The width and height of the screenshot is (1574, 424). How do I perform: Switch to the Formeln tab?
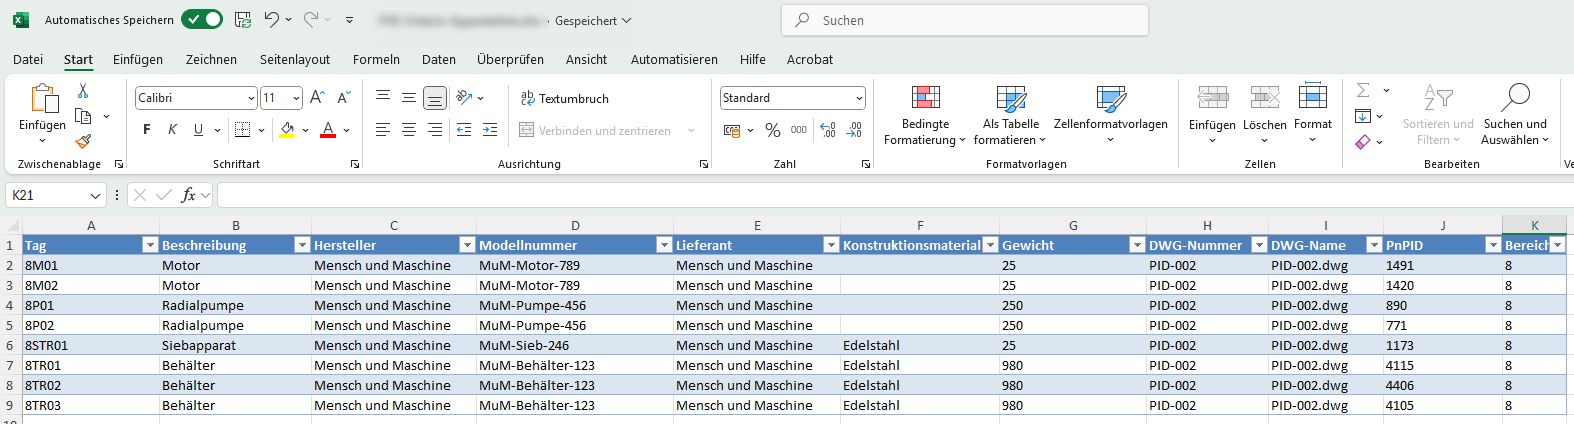tap(376, 60)
